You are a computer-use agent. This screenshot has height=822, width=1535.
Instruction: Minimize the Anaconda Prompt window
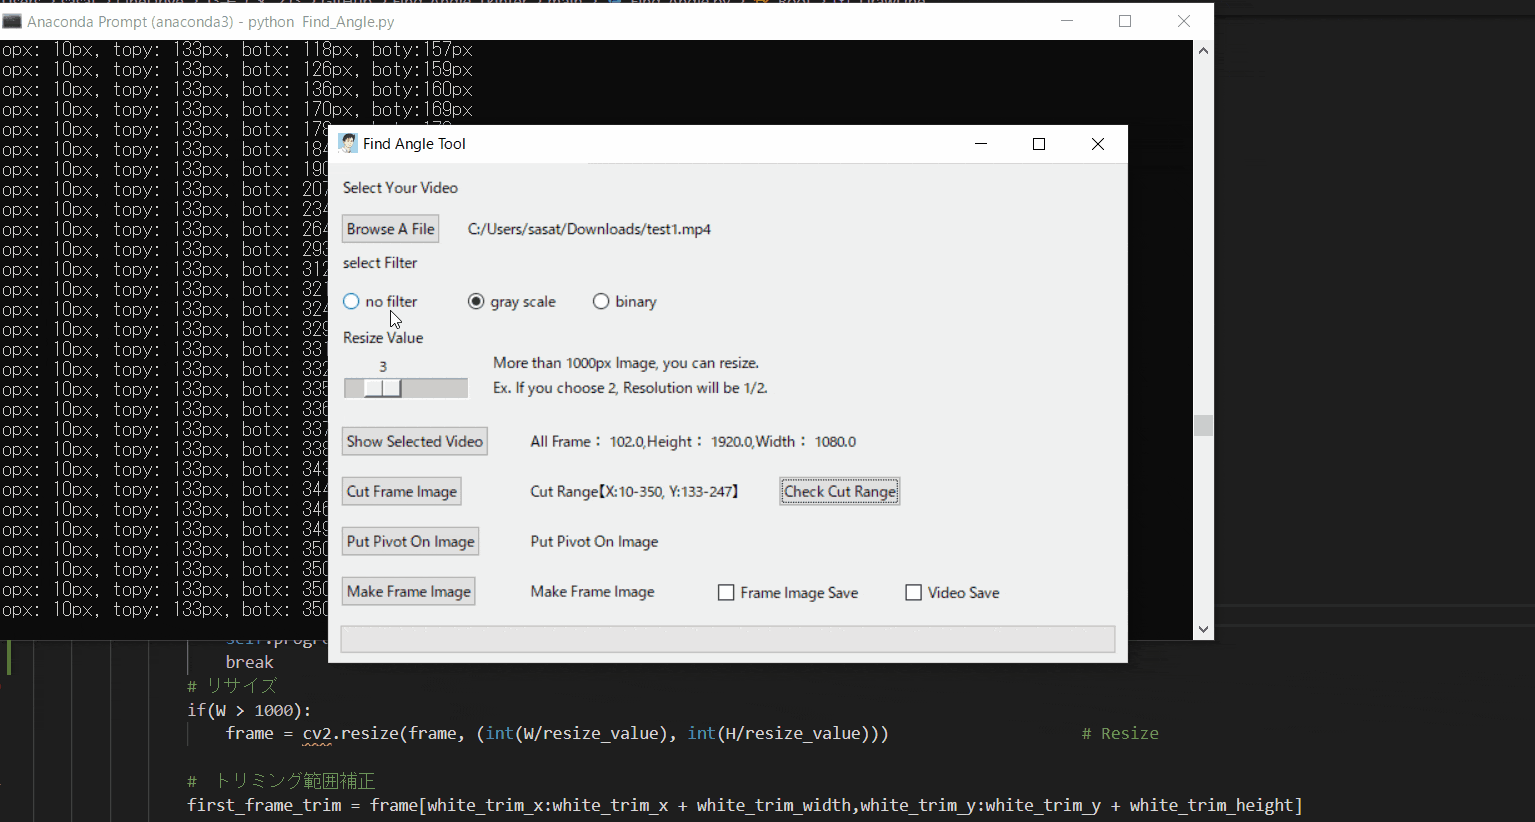[1067, 21]
